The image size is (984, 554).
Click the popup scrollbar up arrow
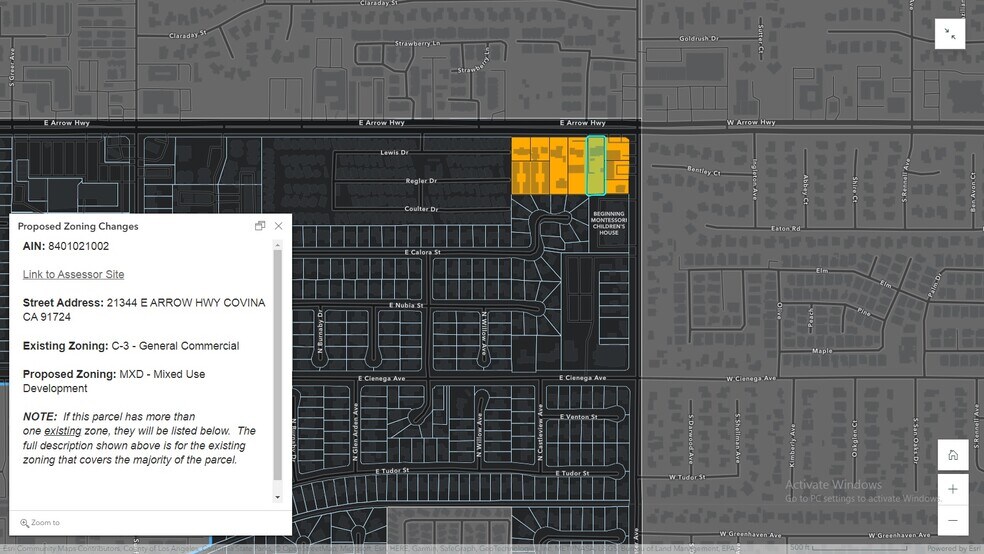278,244
